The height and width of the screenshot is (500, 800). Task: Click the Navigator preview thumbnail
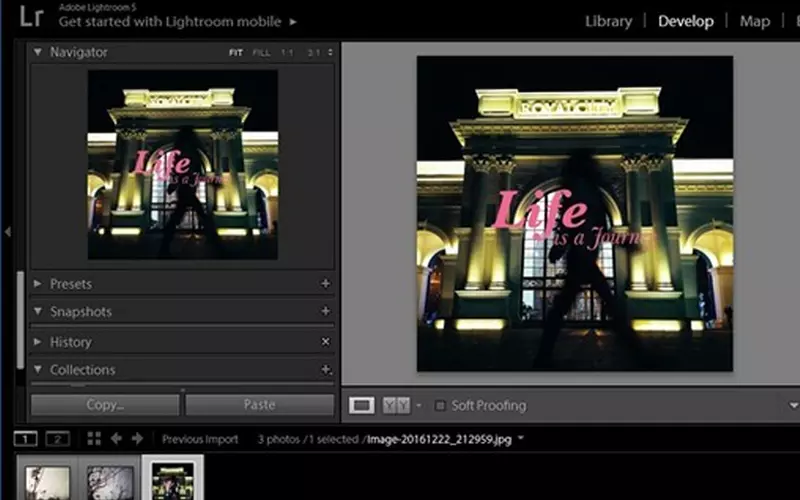183,164
